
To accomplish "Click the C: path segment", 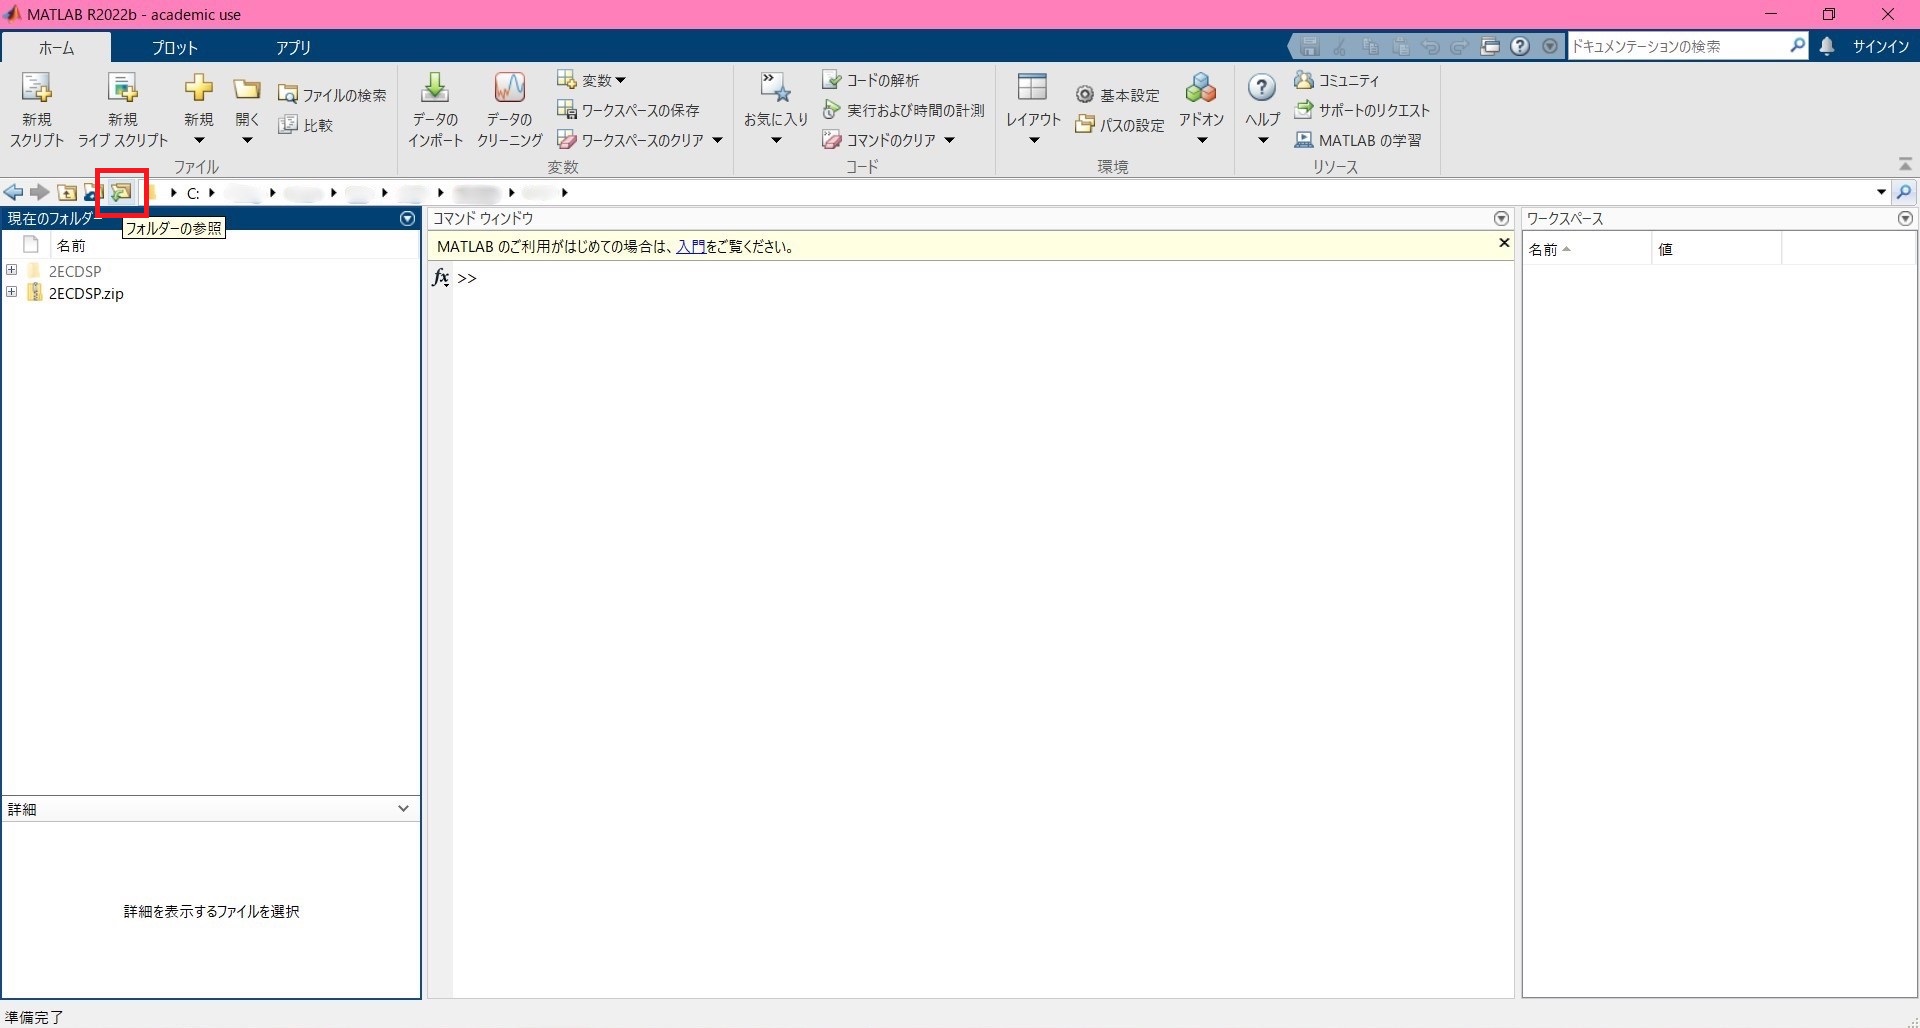I will point(193,192).
